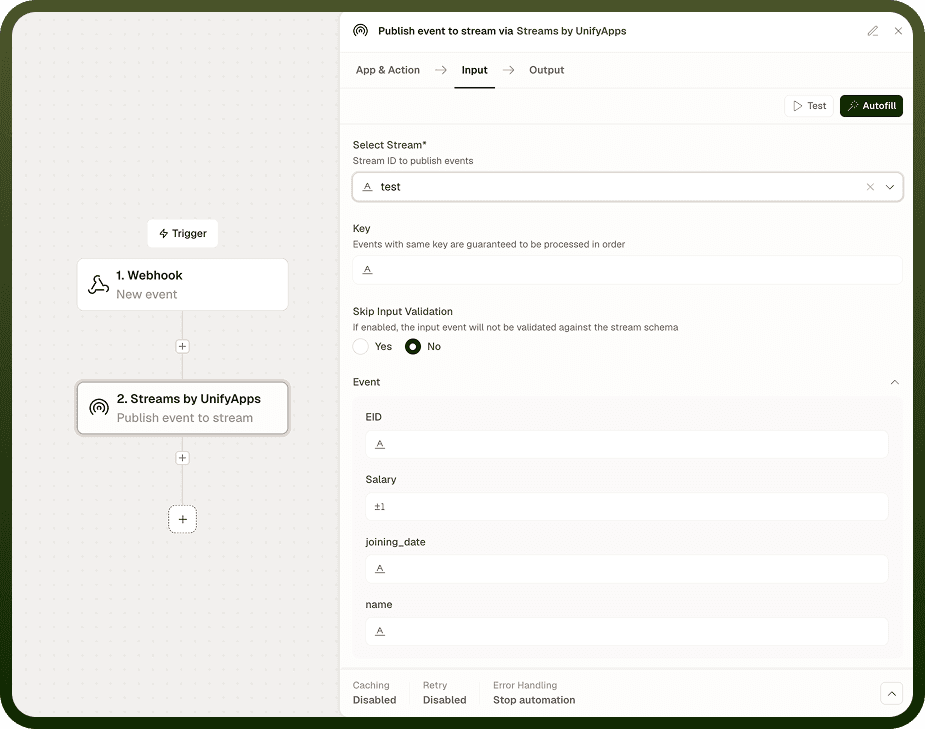
Task: Click the Webhook node icon
Action: pos(99,284)
